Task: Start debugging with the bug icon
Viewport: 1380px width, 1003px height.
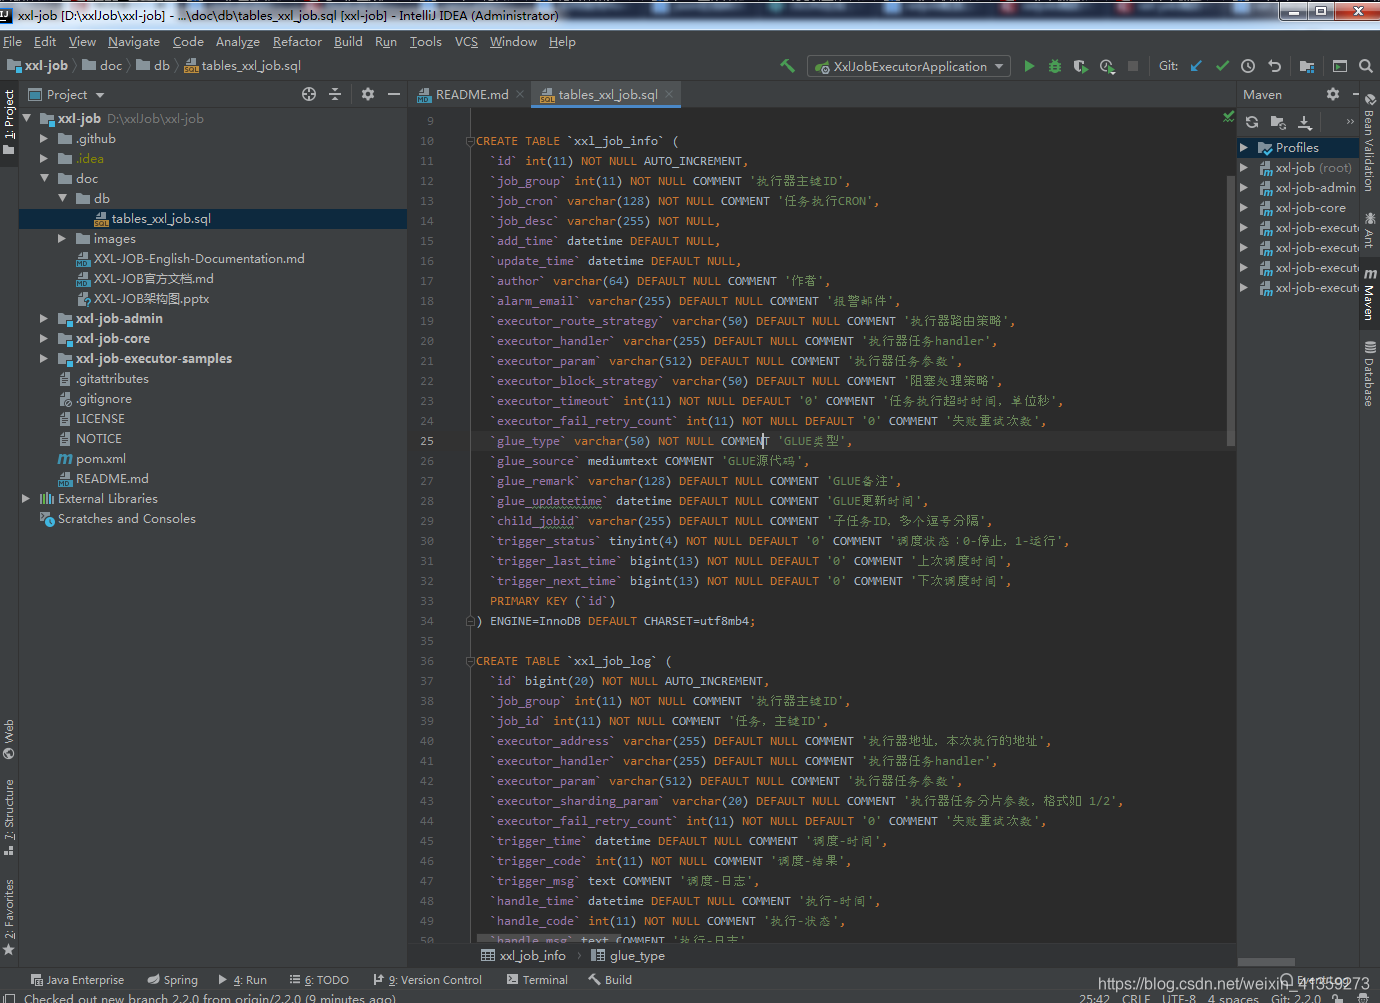Action: click(1055, 66)
